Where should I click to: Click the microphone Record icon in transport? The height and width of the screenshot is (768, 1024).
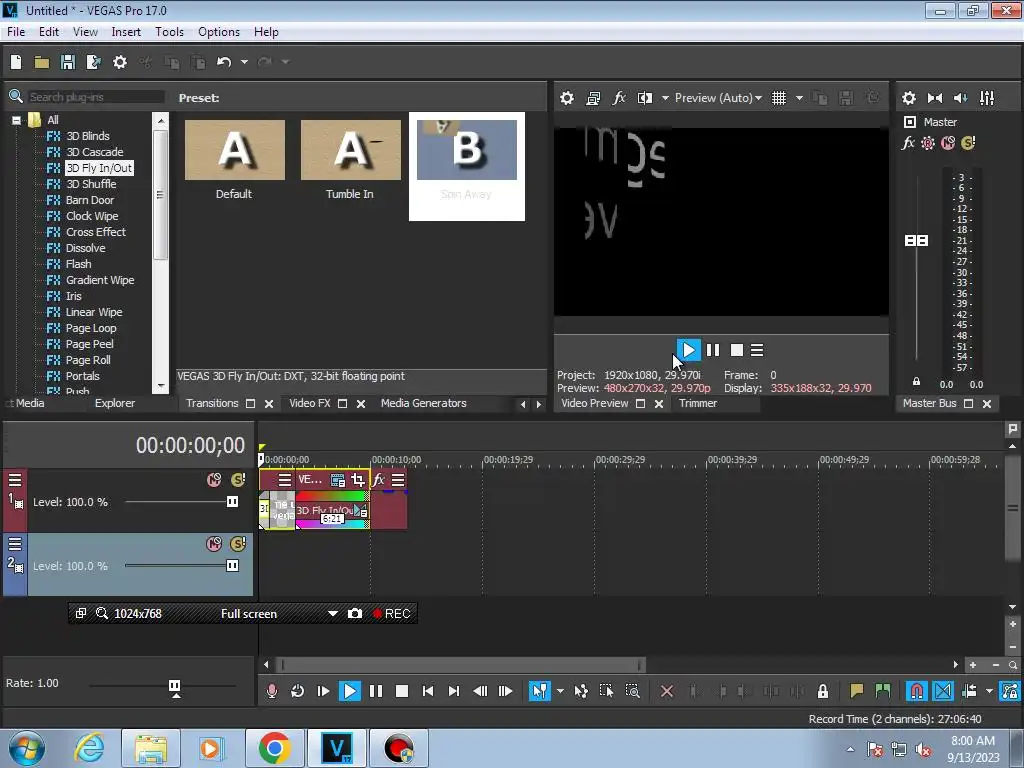[x=272, y=691]
